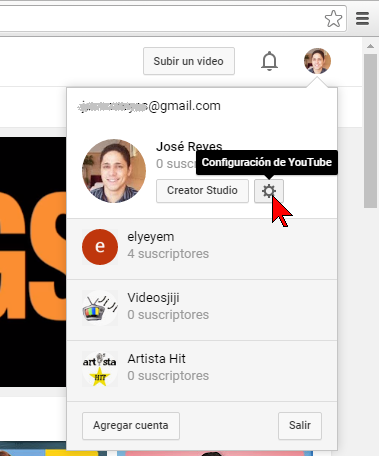Click the Salir button
Screen dimensions: 379x456
click(x=300, y=426)
